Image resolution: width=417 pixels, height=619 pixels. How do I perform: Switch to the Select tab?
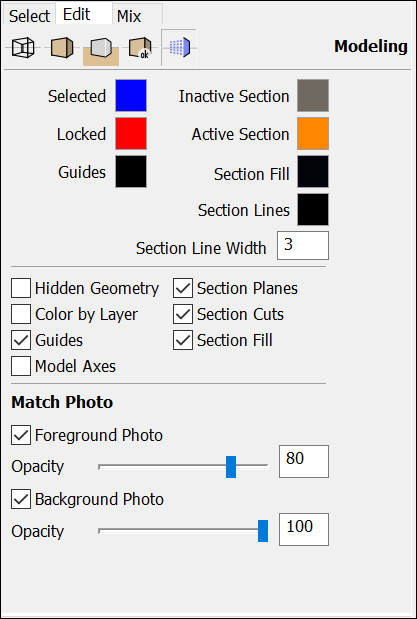[x=29, y=16]
